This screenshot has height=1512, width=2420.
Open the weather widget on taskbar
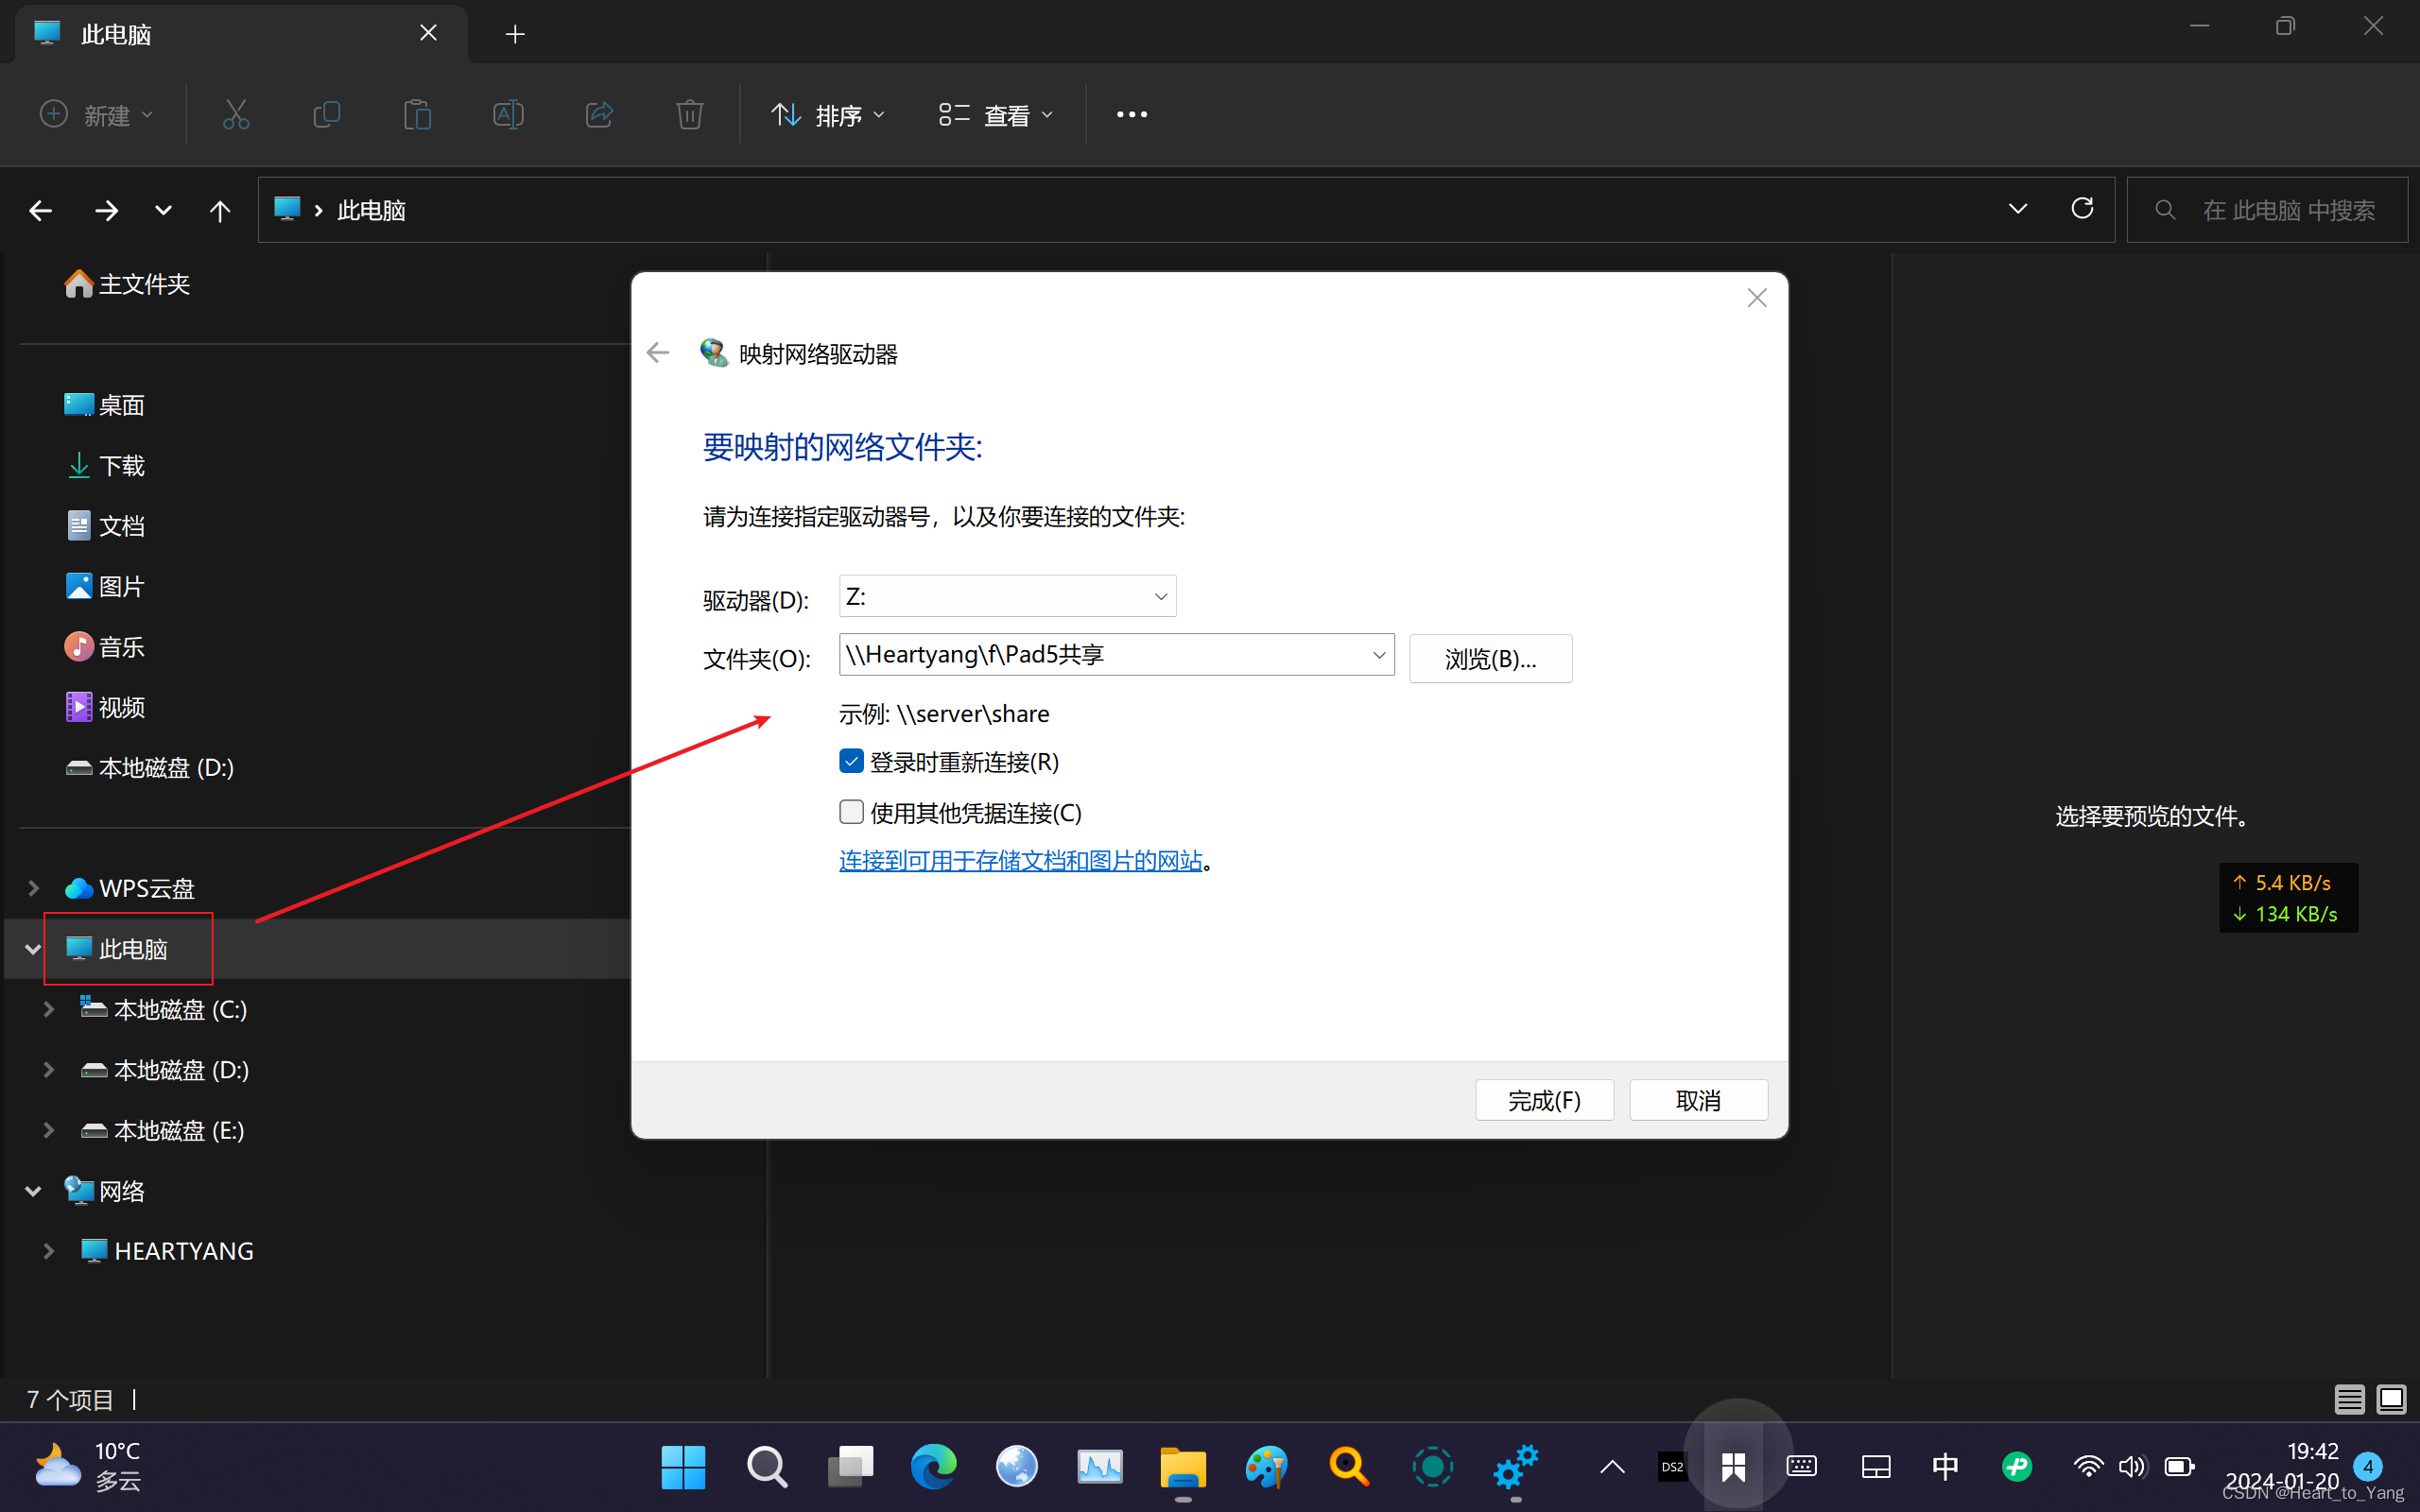coord(88,1467)
